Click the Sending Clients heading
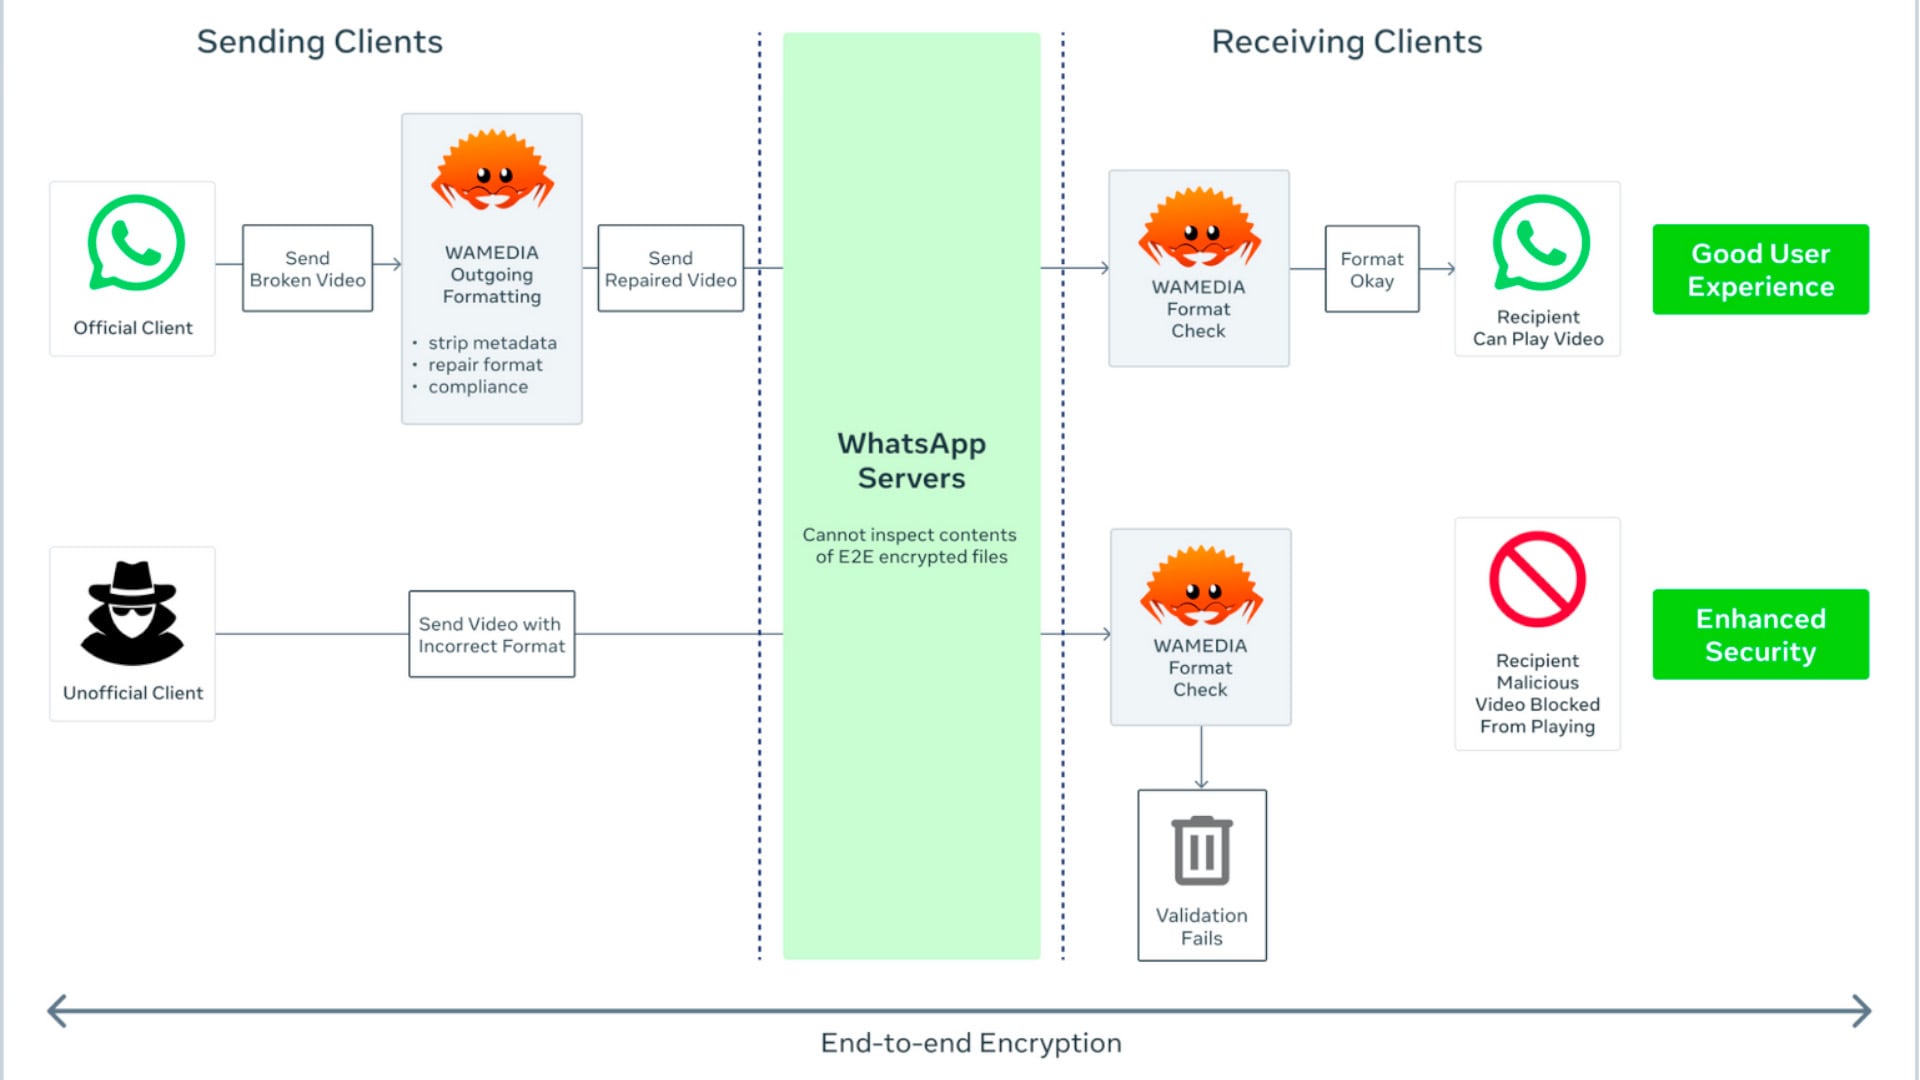 coord(319,42)
